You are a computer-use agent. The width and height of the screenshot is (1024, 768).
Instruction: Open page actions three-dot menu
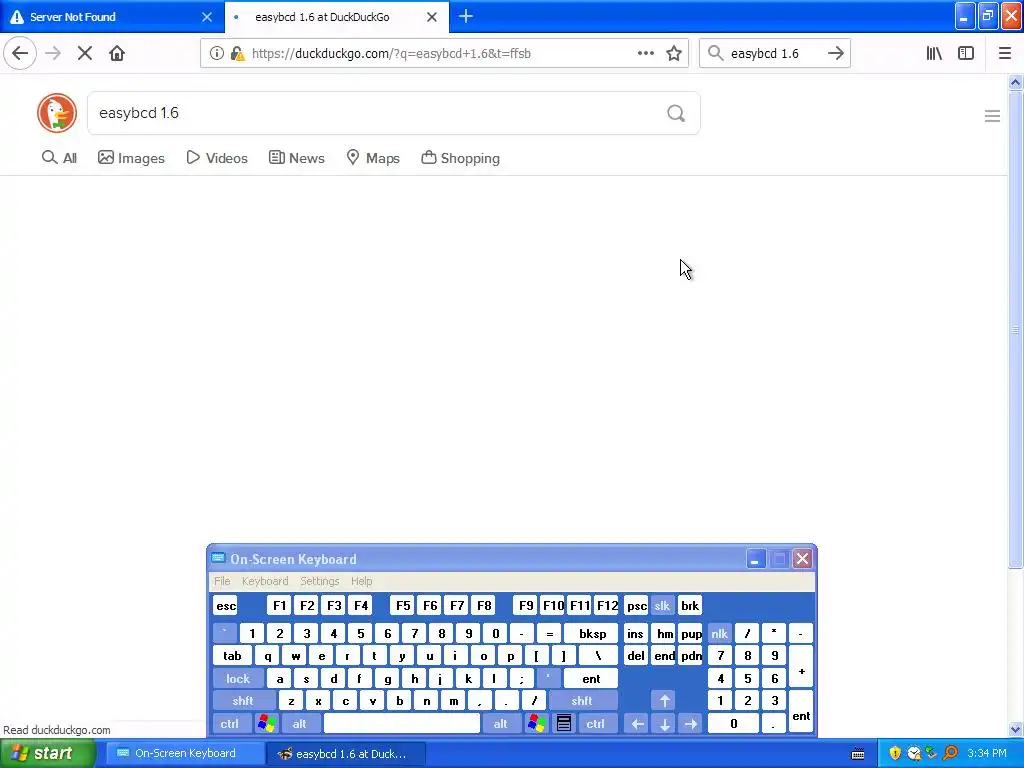coord(646,54)
